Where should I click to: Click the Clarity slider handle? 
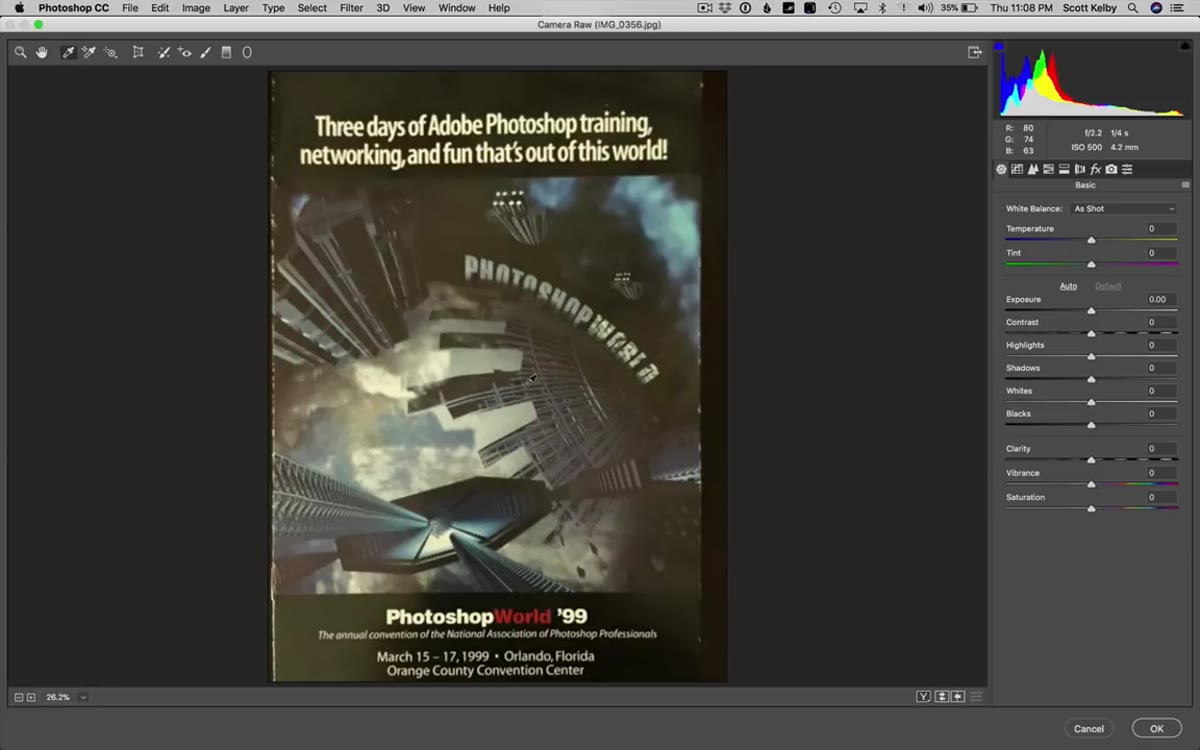[1091, 460]
